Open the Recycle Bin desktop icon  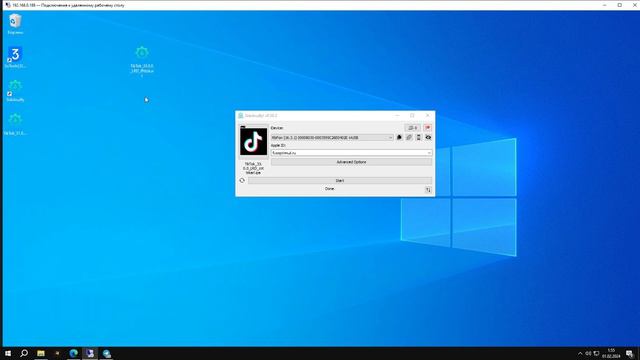tap(15, 24)
